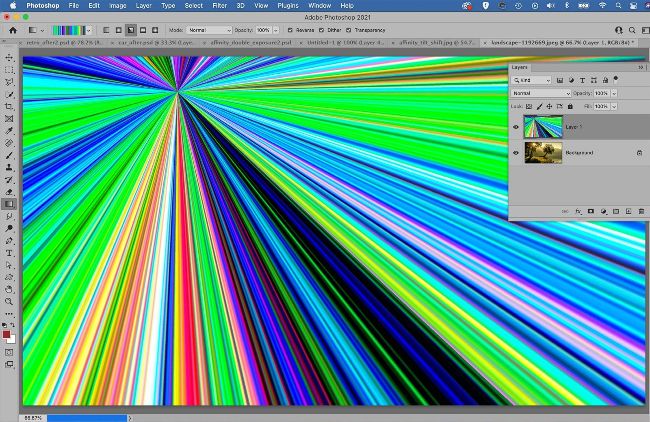This screenshot has width=650, height=422.
Task: Choose the Angle Gradient style icon
Action: (131, 30)
